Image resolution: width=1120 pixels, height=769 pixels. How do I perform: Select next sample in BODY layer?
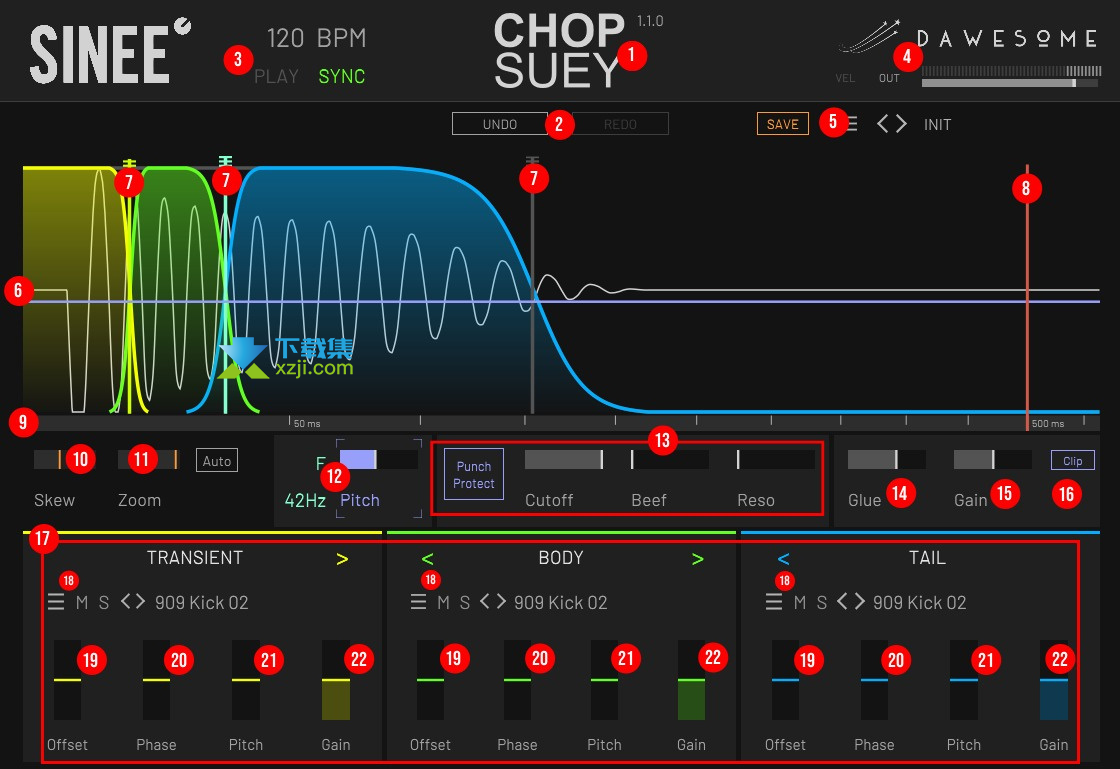[500, 602]
